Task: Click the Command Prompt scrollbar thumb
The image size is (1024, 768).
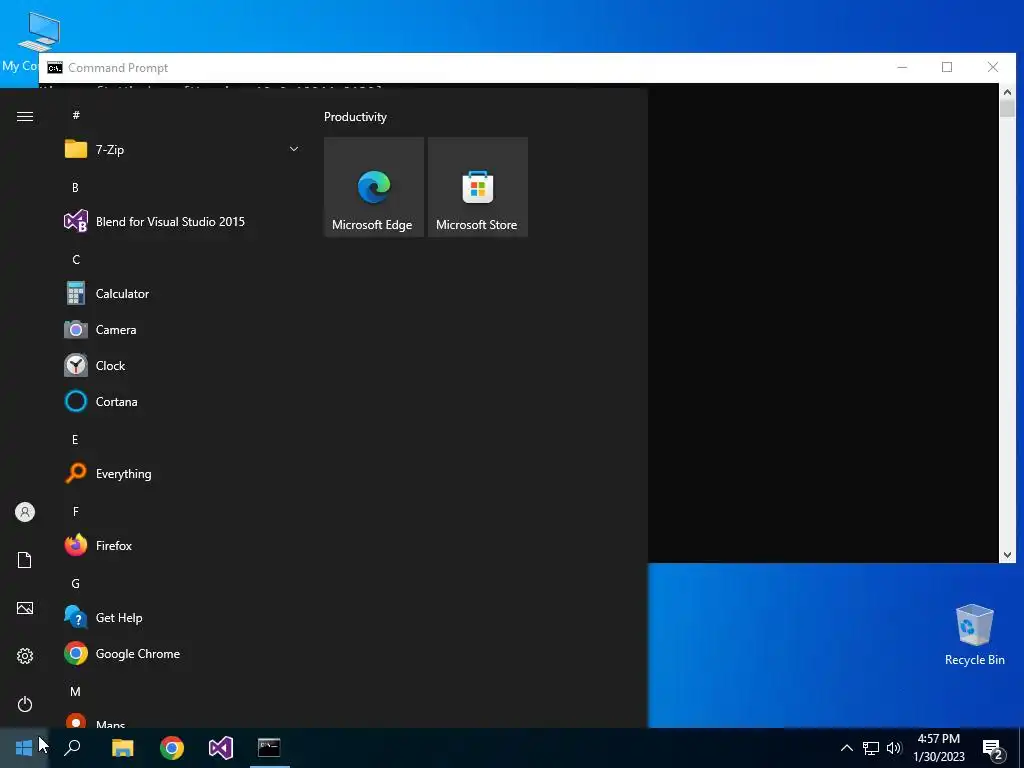Action: [x=1007, y=108]
